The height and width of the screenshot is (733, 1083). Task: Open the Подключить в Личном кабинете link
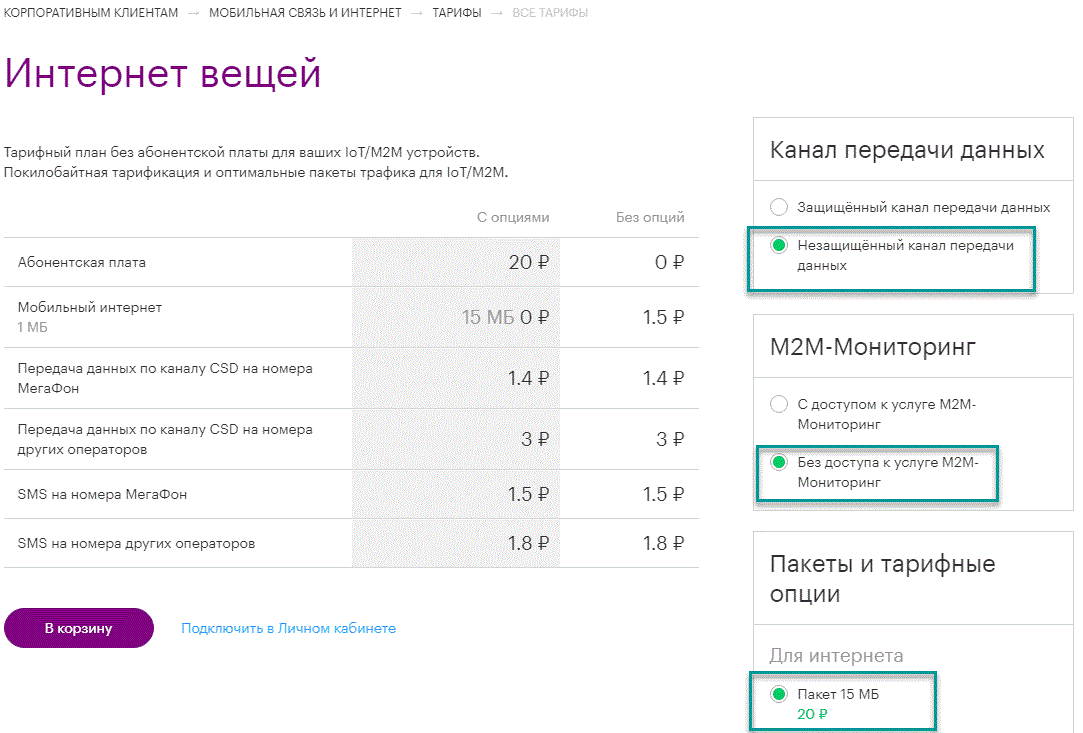pyautogui.click(x=288, y=628)
